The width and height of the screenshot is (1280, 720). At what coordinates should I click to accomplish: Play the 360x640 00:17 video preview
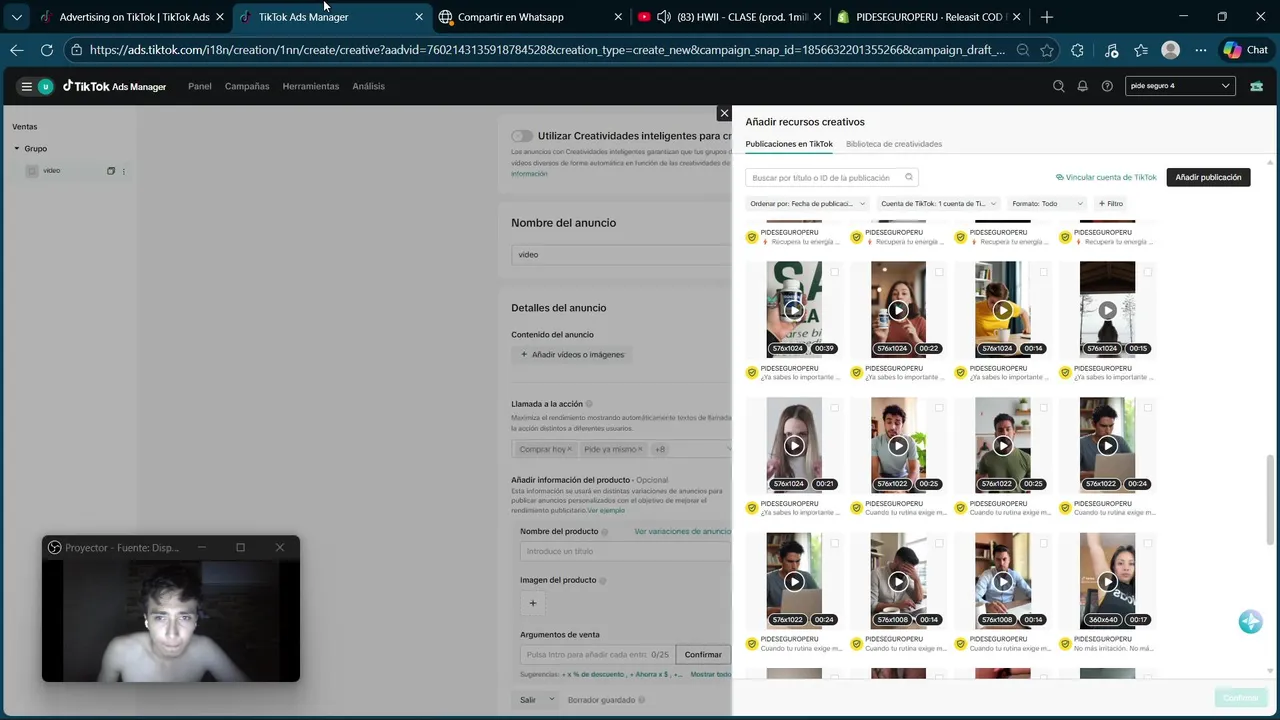(x=1107, y=581)
